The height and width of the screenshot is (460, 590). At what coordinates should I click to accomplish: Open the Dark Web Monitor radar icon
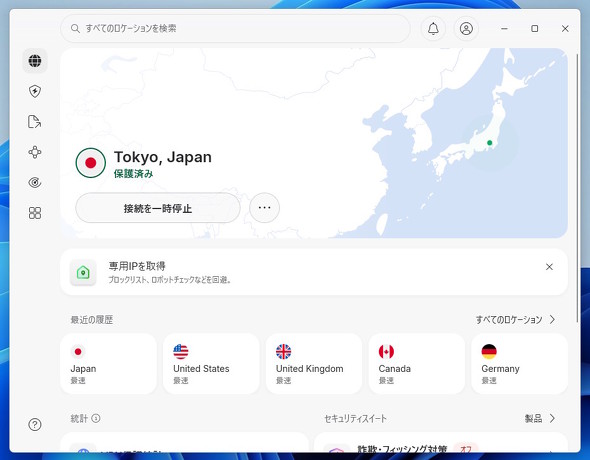pos(35,182)
